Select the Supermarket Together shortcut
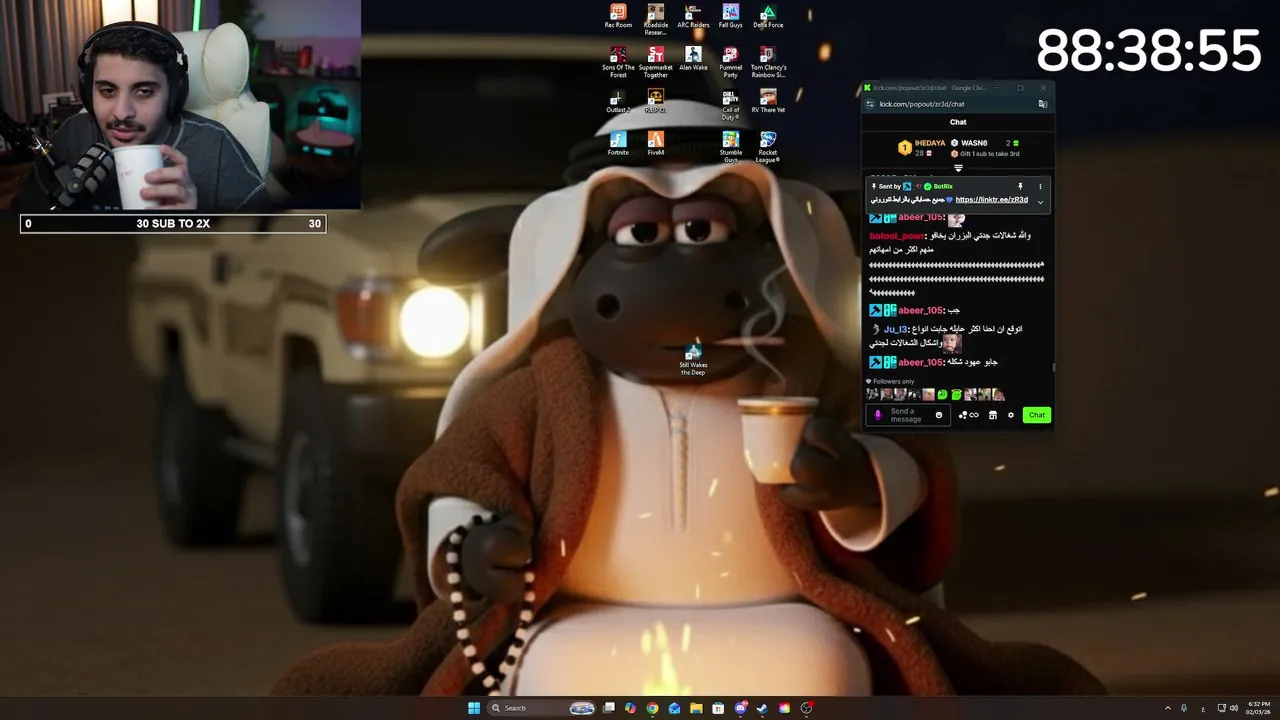1280x720 pixels. [x=655, y=61]
